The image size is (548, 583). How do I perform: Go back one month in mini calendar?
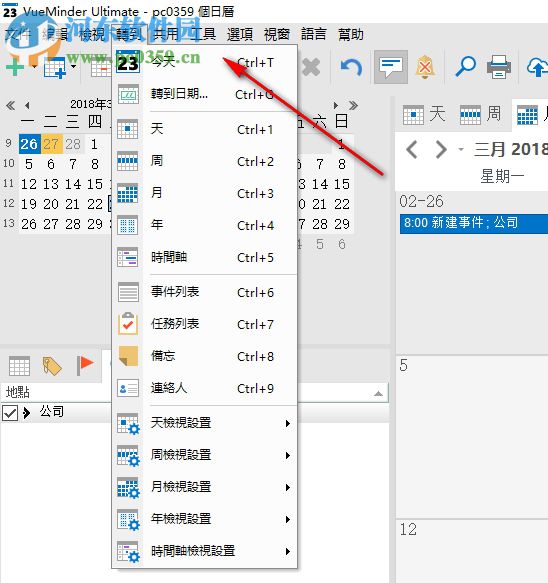click(27, 106)
